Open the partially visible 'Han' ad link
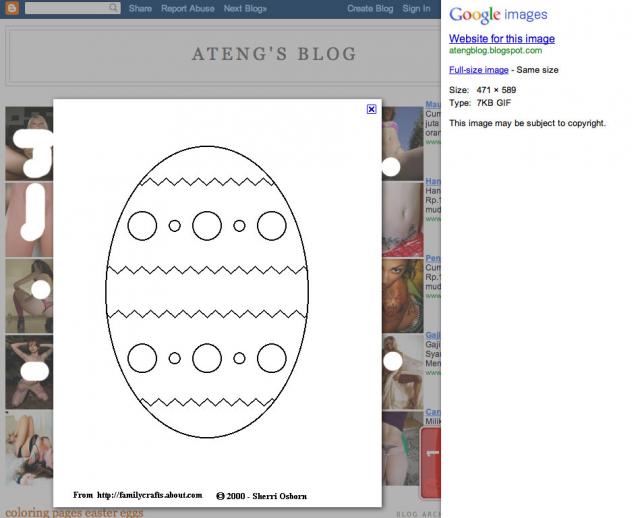 tap(433, 181)
